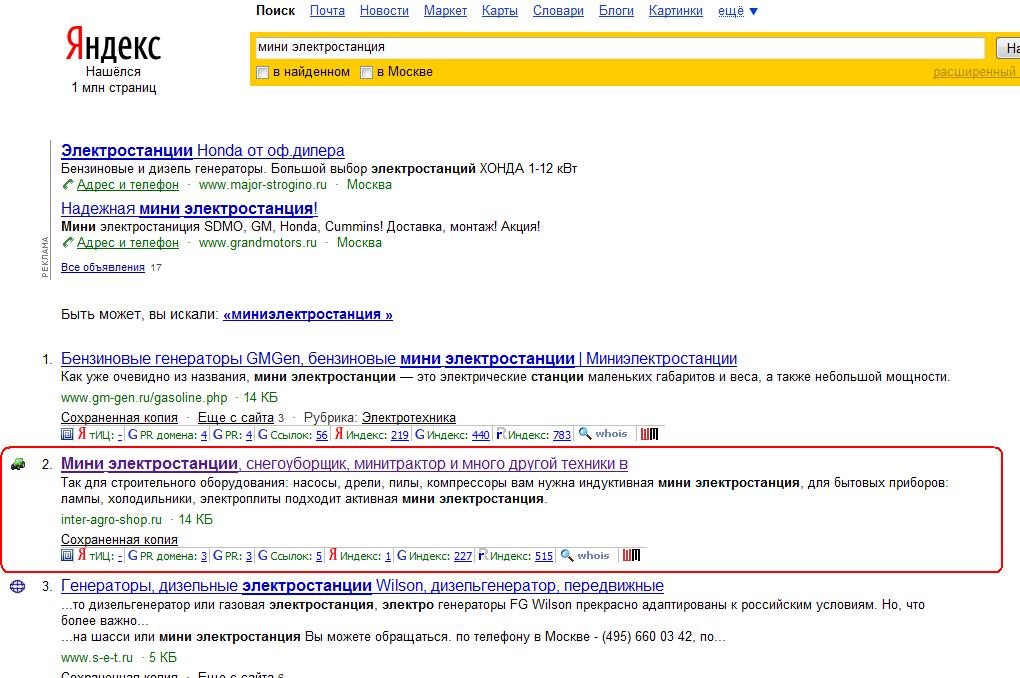Open the 'расширенный' advanced search link
Image resolution: width=1020 pixels, height=678 pixels.
tap(974, 72)
